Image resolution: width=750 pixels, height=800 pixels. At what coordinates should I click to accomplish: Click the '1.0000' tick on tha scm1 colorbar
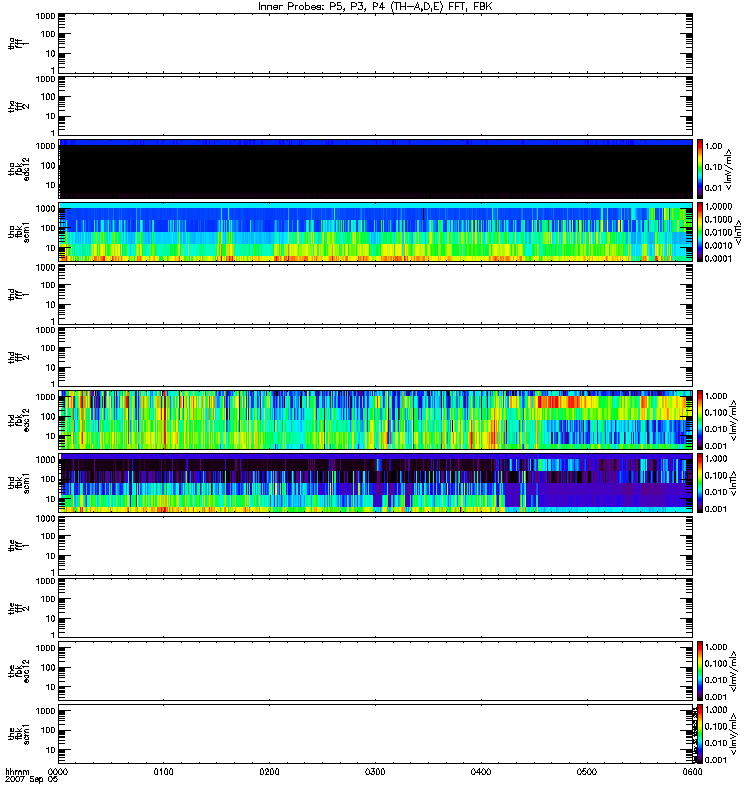point(718,207)
